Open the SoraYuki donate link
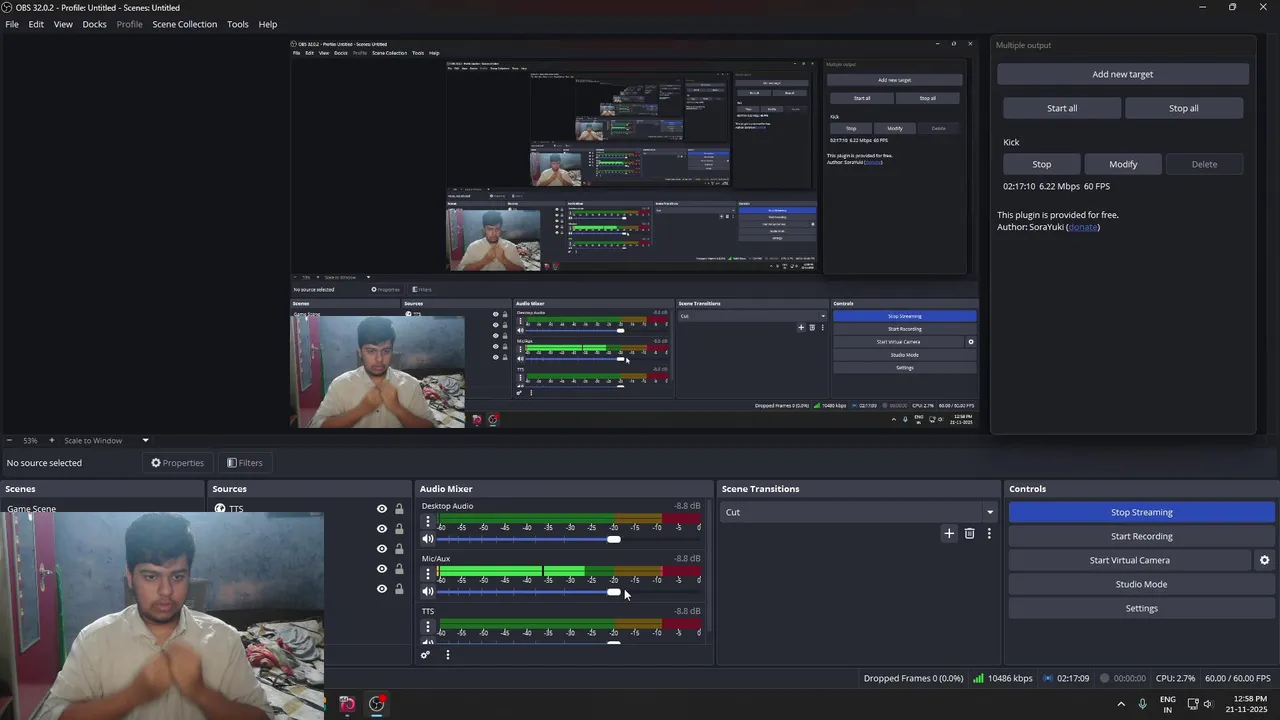The width and height of the screenshot is (1280, 720). tap(1083, 227)
